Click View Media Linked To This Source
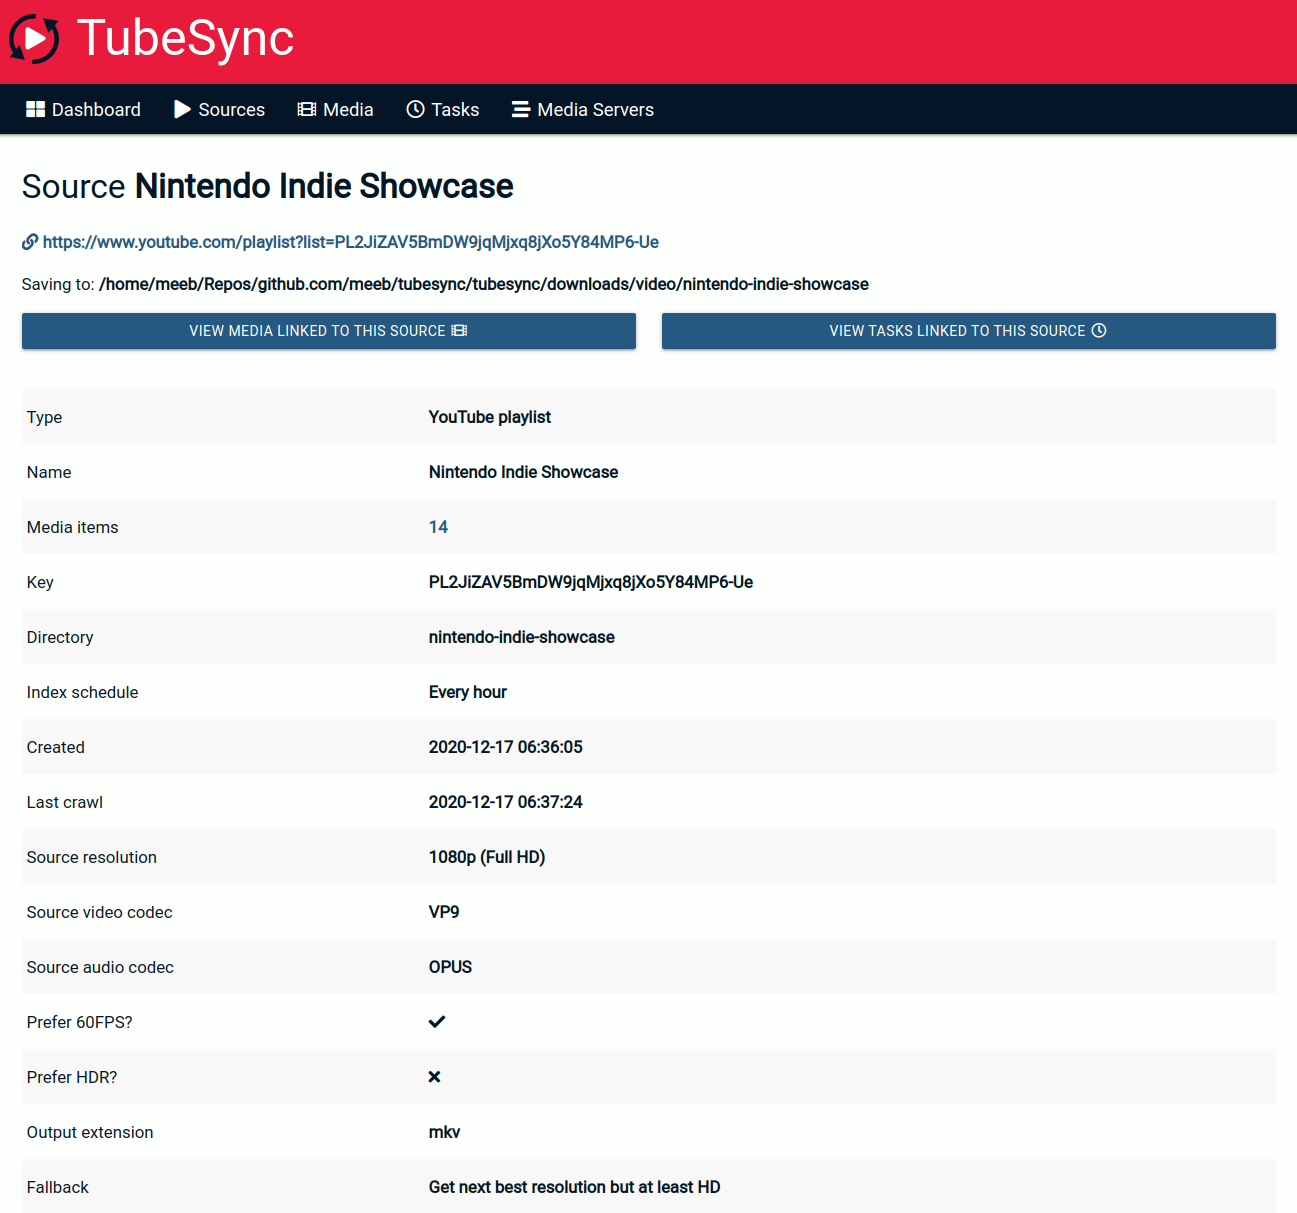Viewport: 1297px width, 1213px height. click(329, 331)
